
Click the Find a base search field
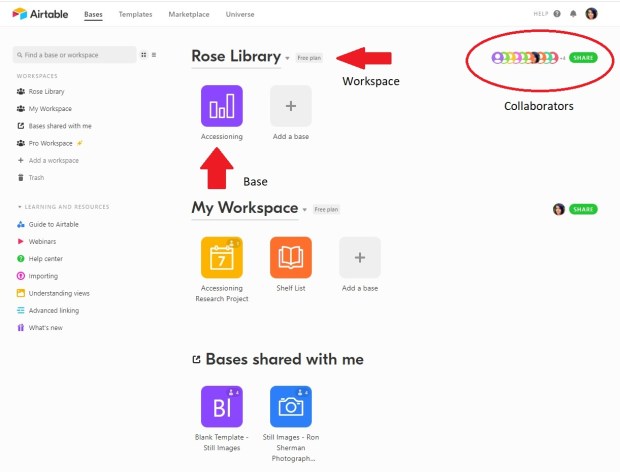75,55
